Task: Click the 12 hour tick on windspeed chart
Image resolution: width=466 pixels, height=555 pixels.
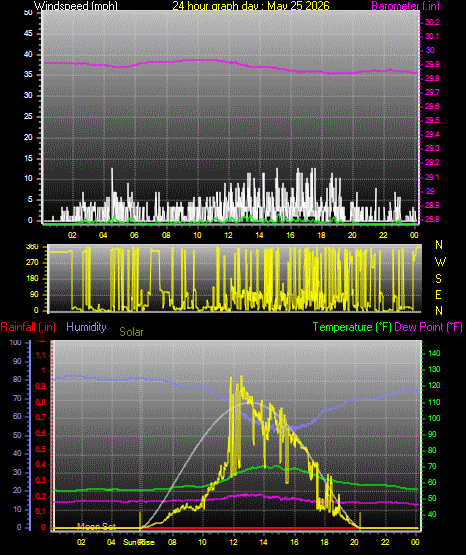Action: (229, 235)
